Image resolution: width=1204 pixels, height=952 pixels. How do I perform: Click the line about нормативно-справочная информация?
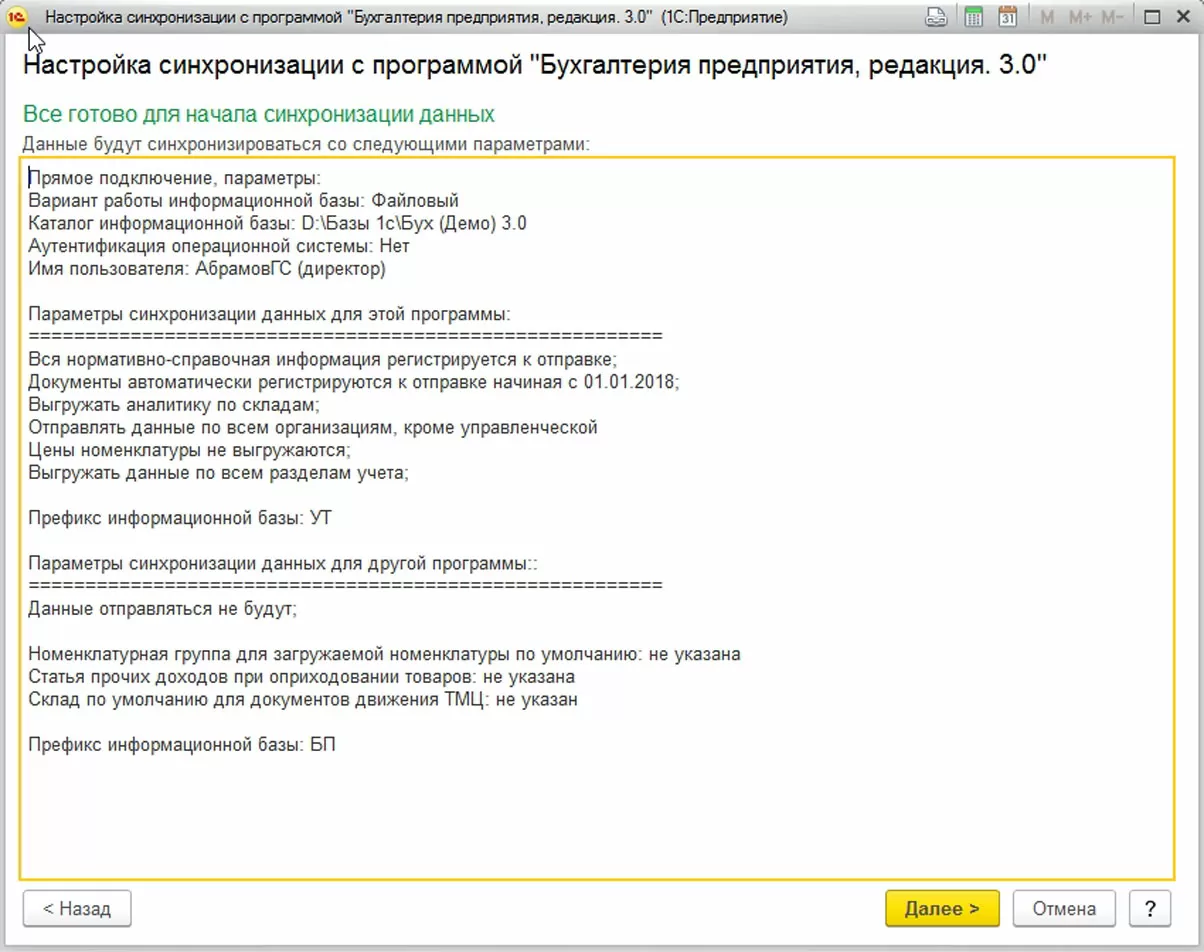click(322, 359)
